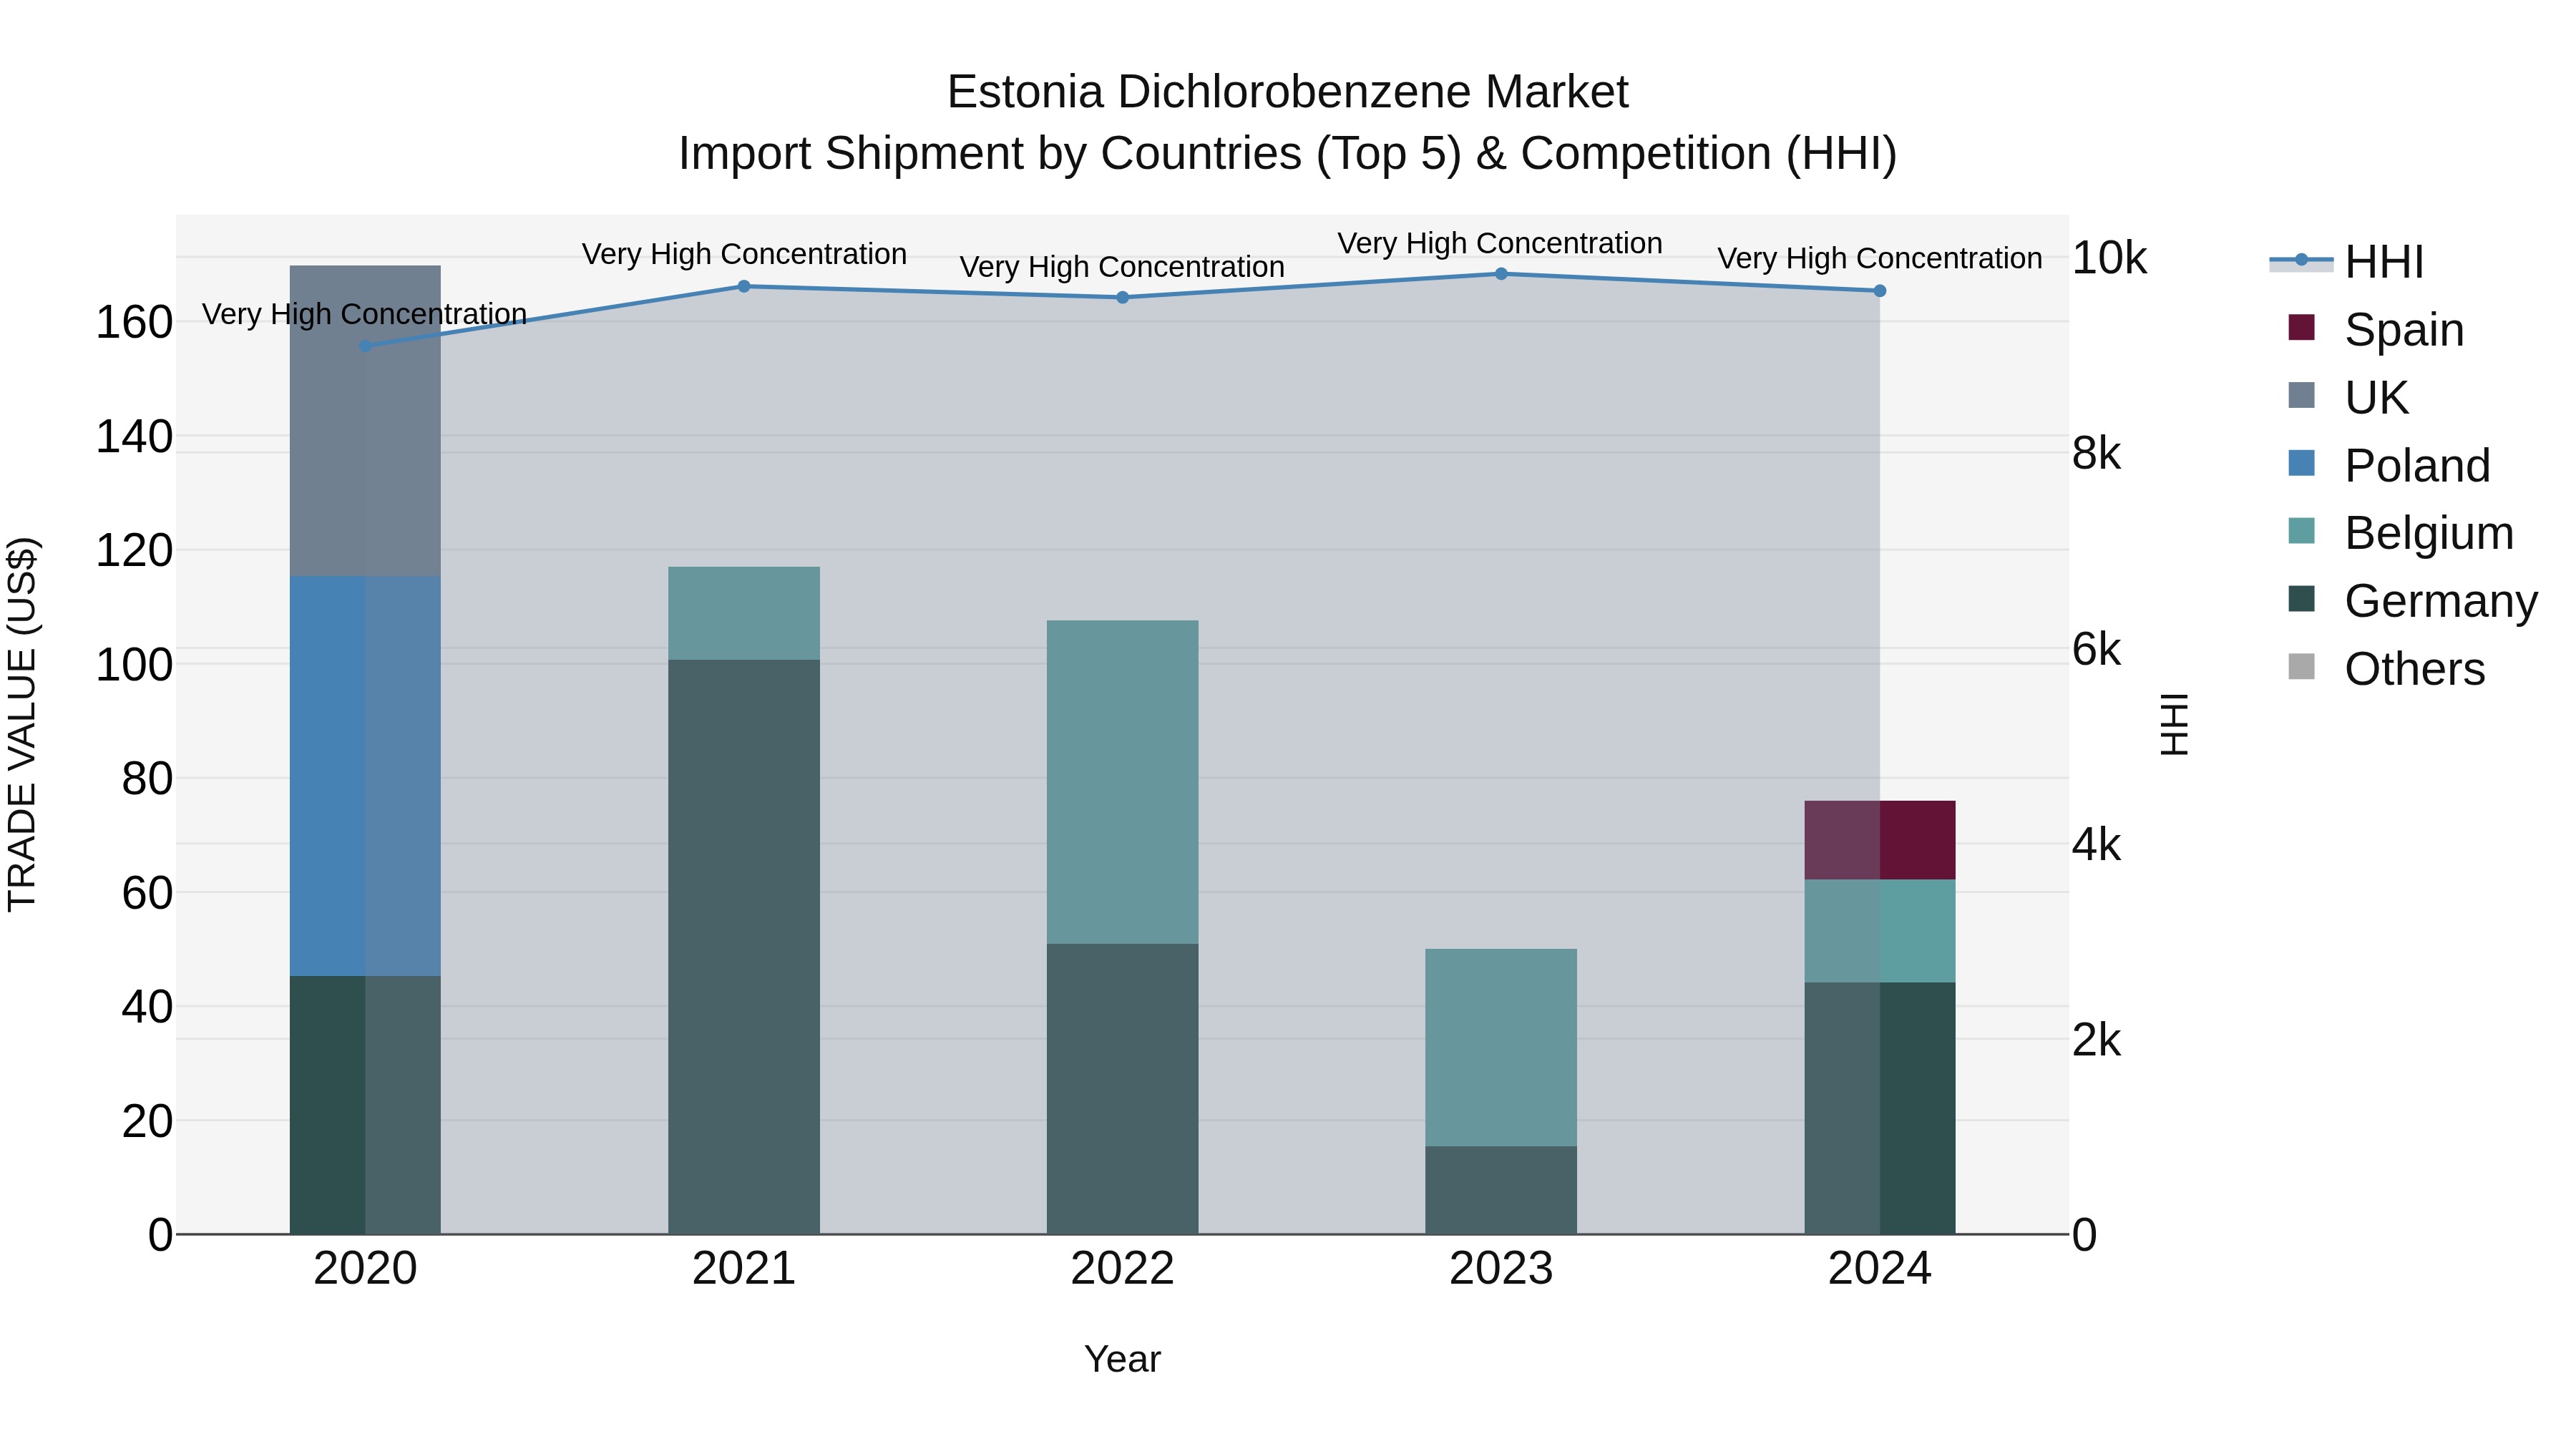Click the 6k tick on the HHI axis

pos(2096,650)
